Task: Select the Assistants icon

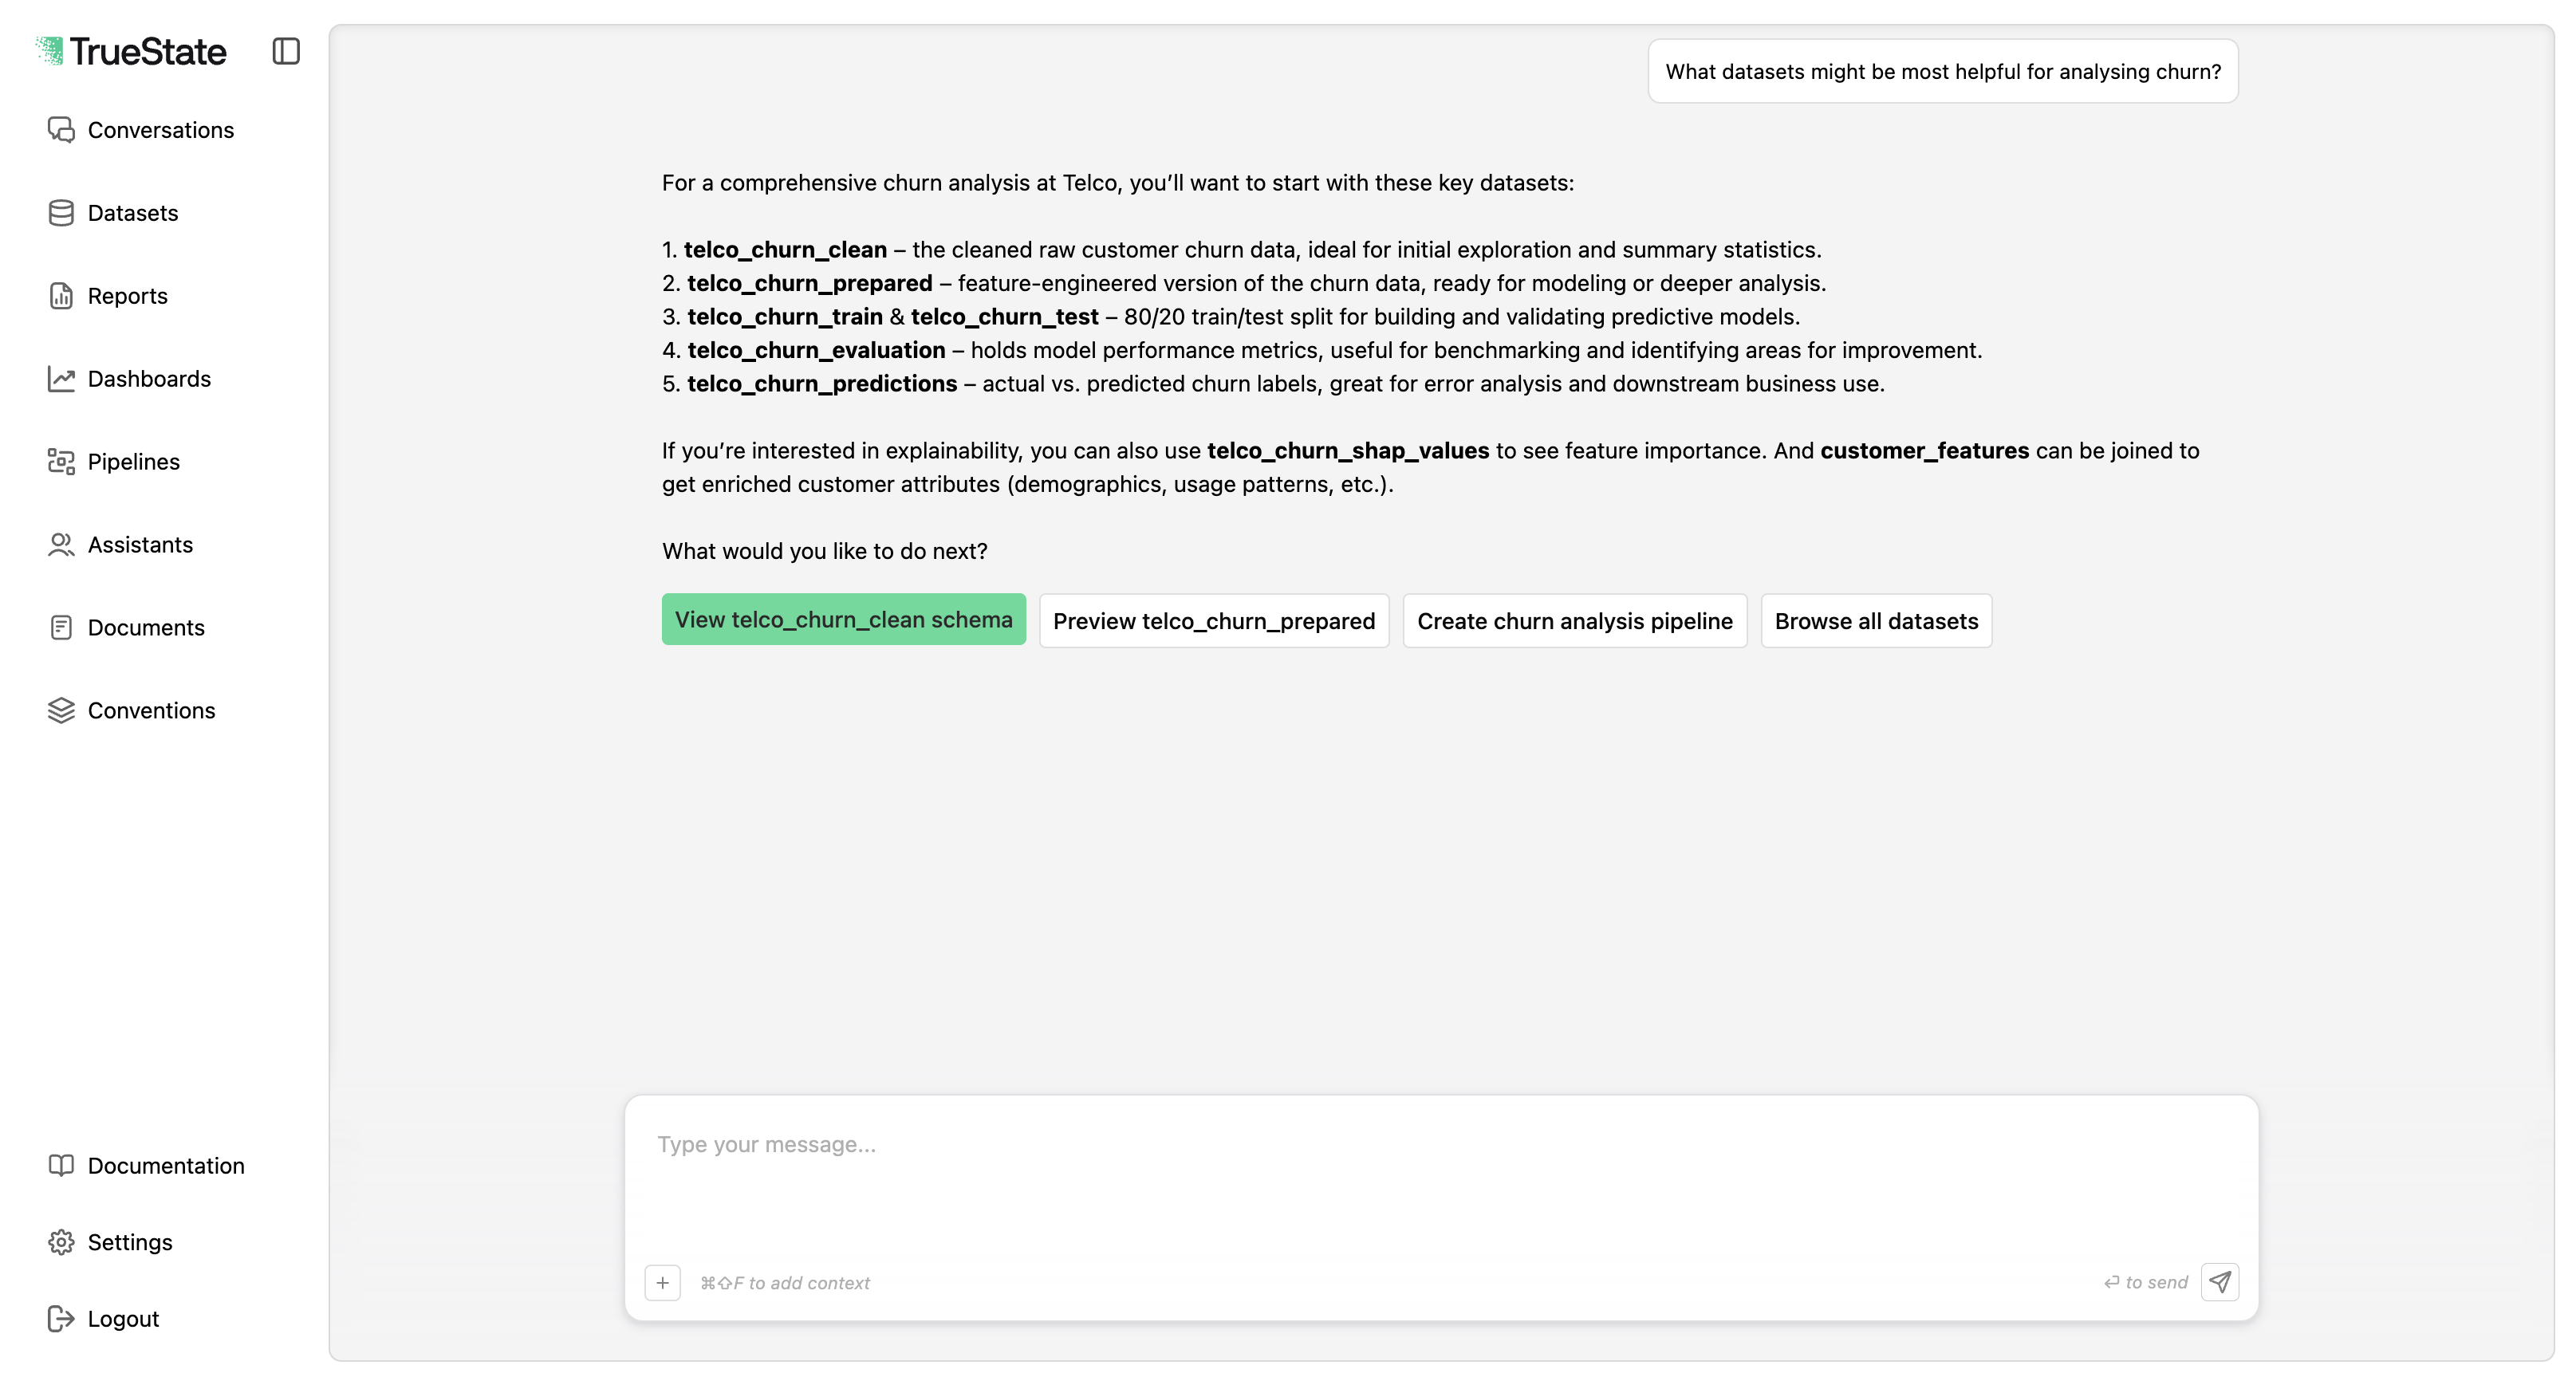Action: point(61,544)
